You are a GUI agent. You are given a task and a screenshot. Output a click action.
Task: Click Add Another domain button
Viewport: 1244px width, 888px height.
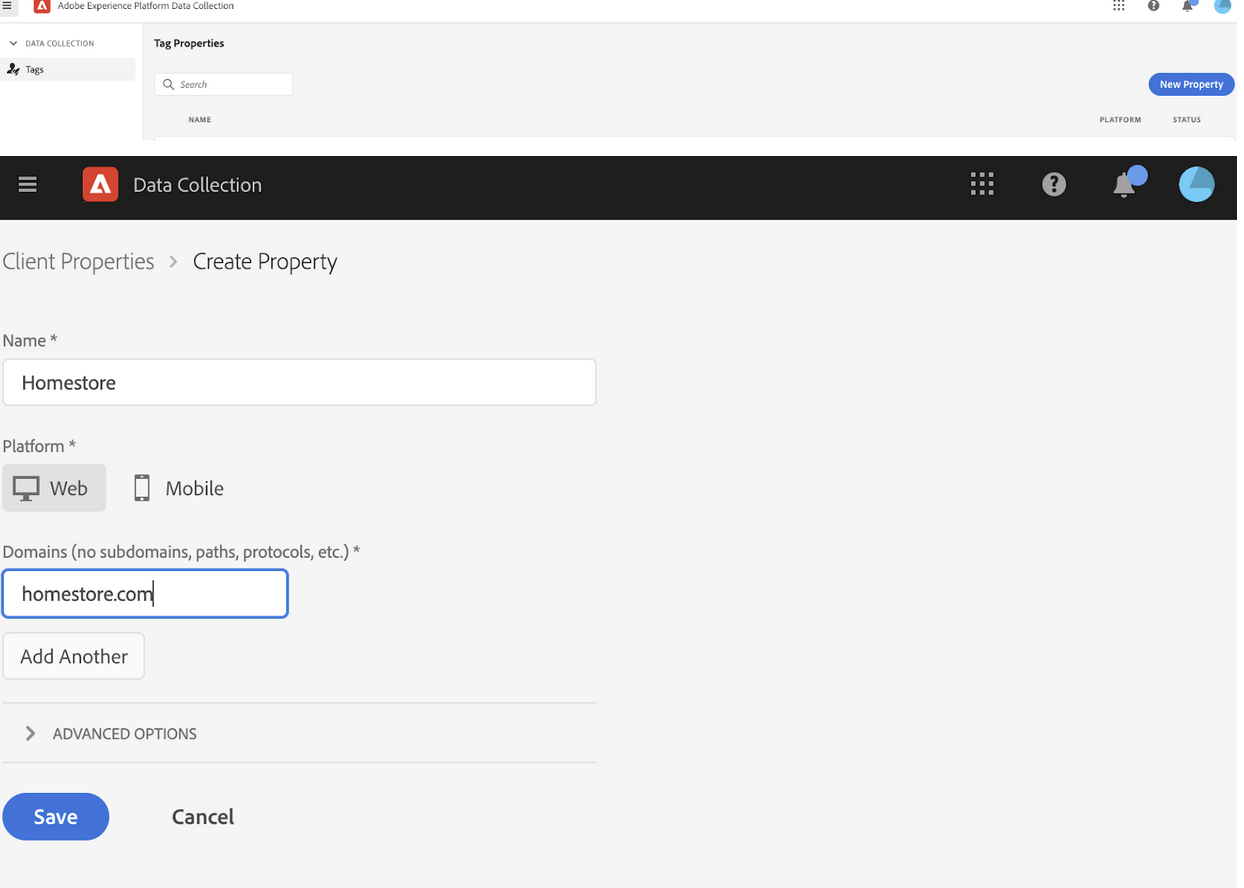pyautogui.click(x=74, y=656)
